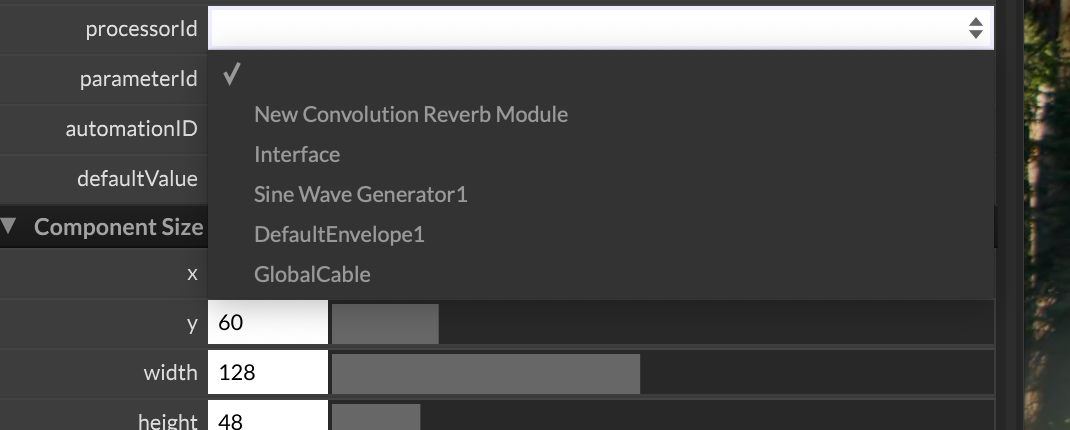The image size is (1070, 430).
Task: Adjust the height slider bar
Action: (x=662, y=417)
